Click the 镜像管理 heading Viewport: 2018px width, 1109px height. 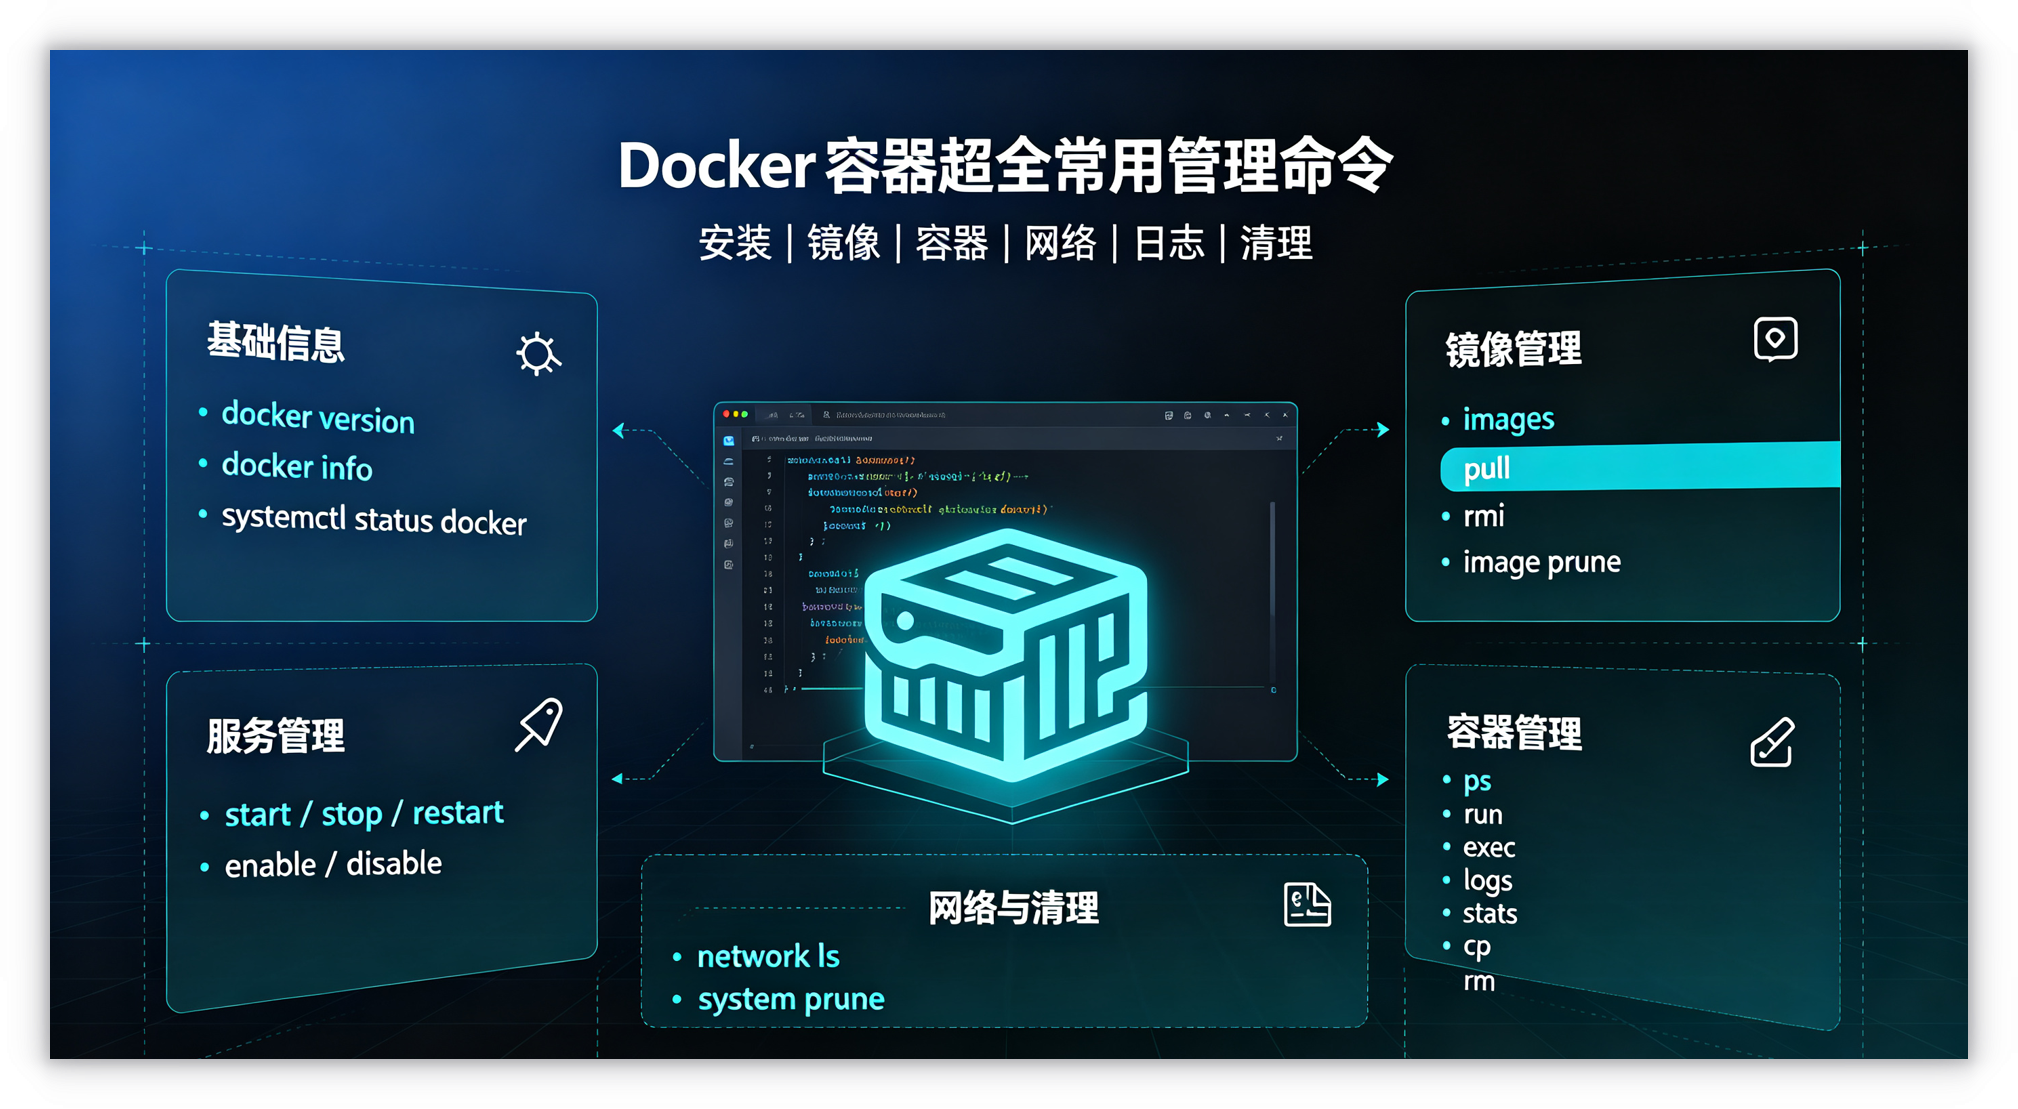pyautogui.click(x=1514, y=349)
